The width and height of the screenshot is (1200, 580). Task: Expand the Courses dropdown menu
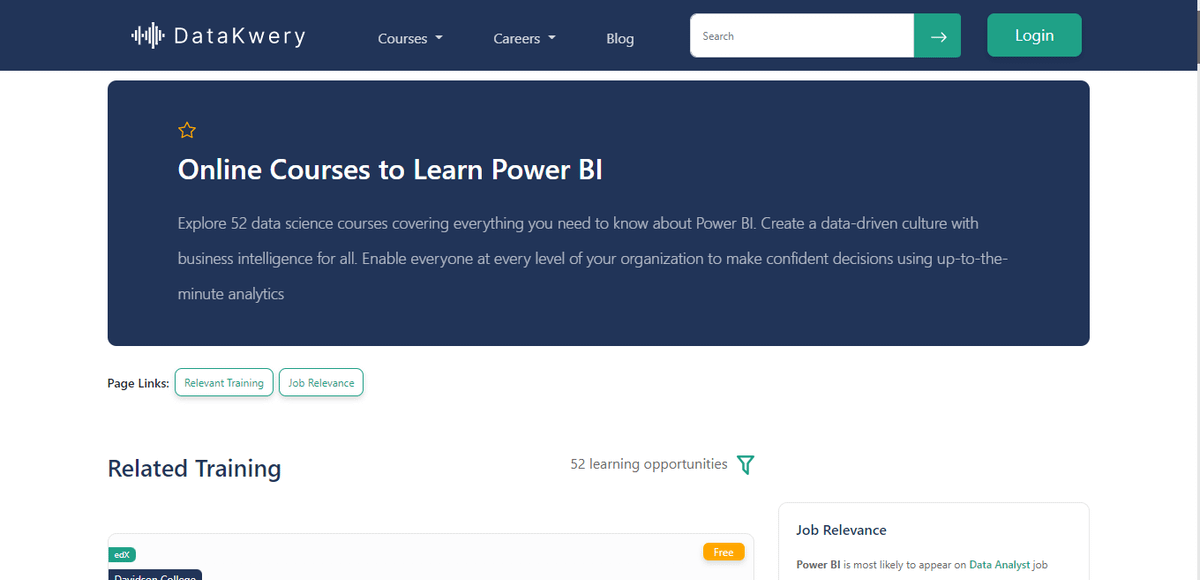409,39
